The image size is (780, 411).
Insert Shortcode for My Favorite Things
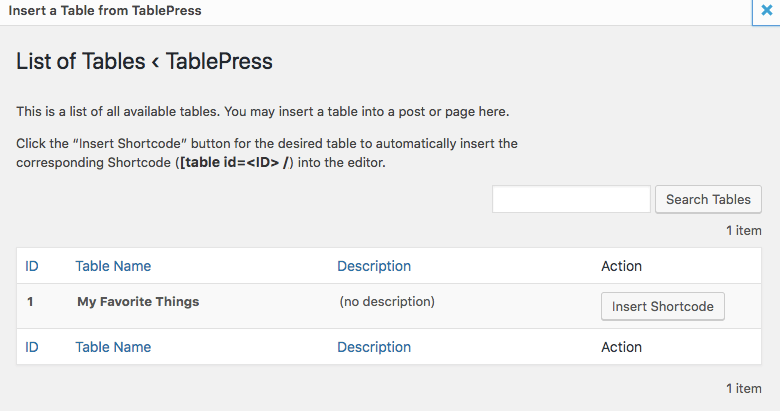click(663, 307)
